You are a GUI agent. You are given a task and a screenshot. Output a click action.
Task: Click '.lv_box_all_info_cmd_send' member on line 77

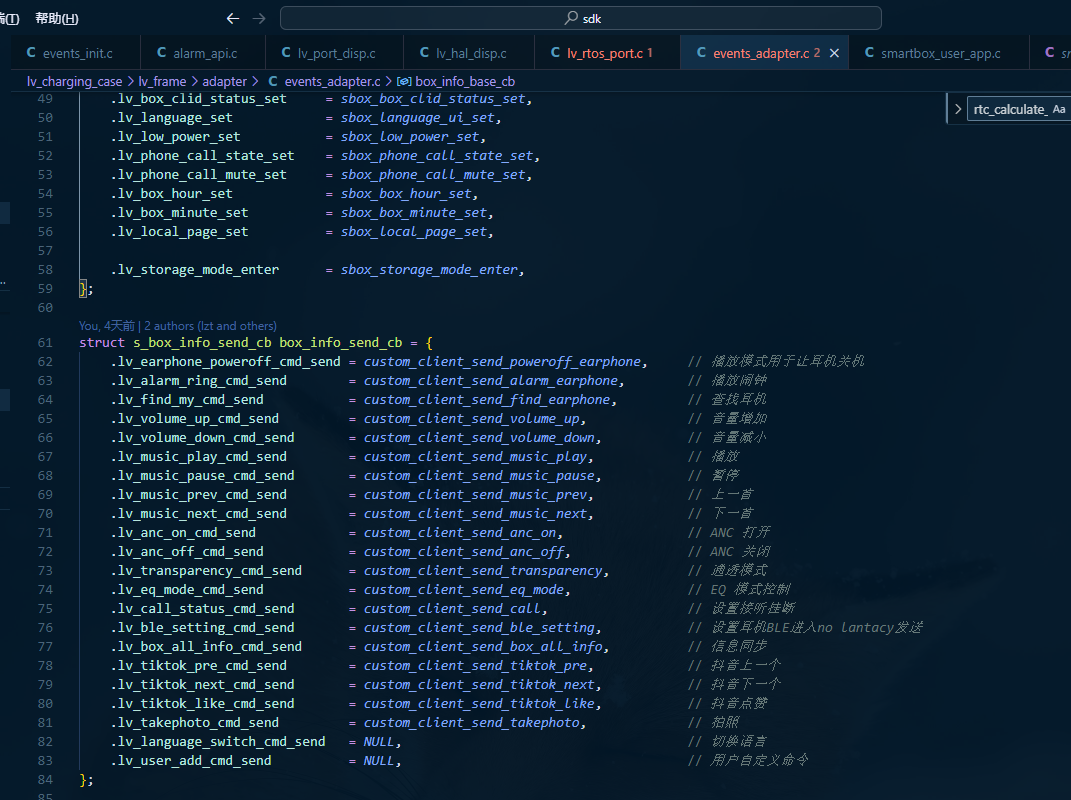coord(206,647)
